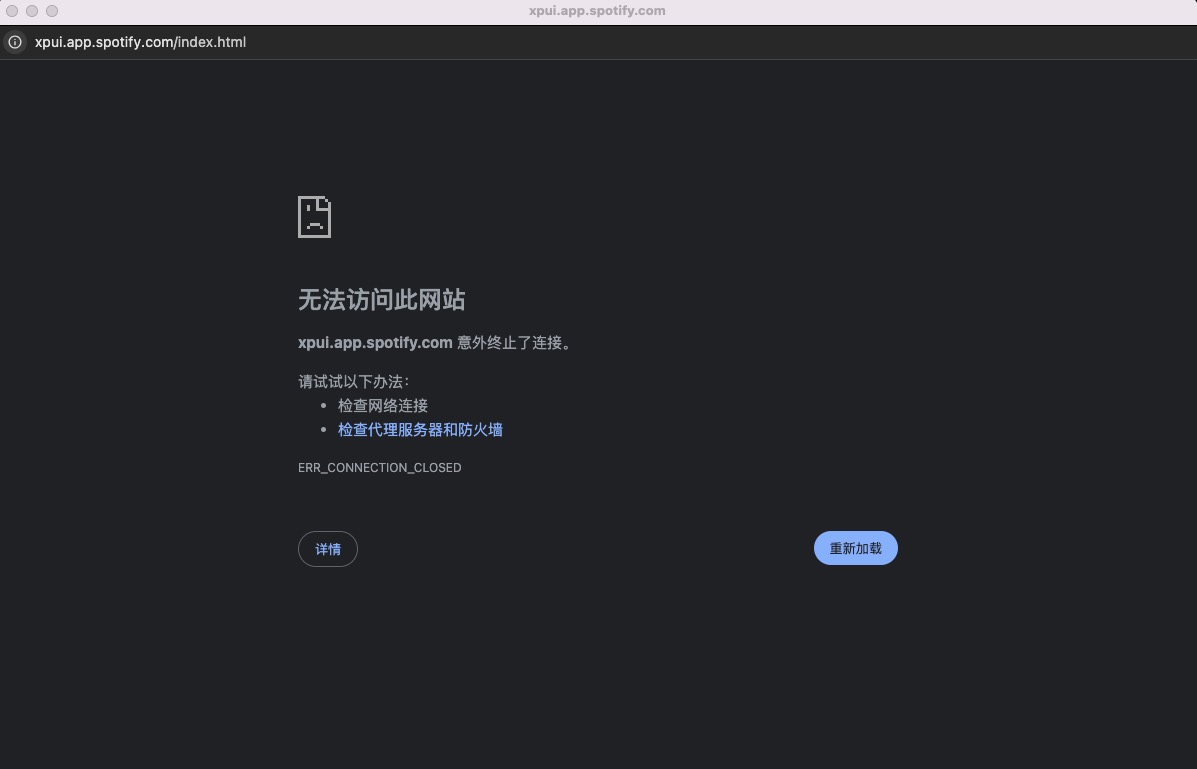Click the 检查网络连接 suggestion text

383,406
